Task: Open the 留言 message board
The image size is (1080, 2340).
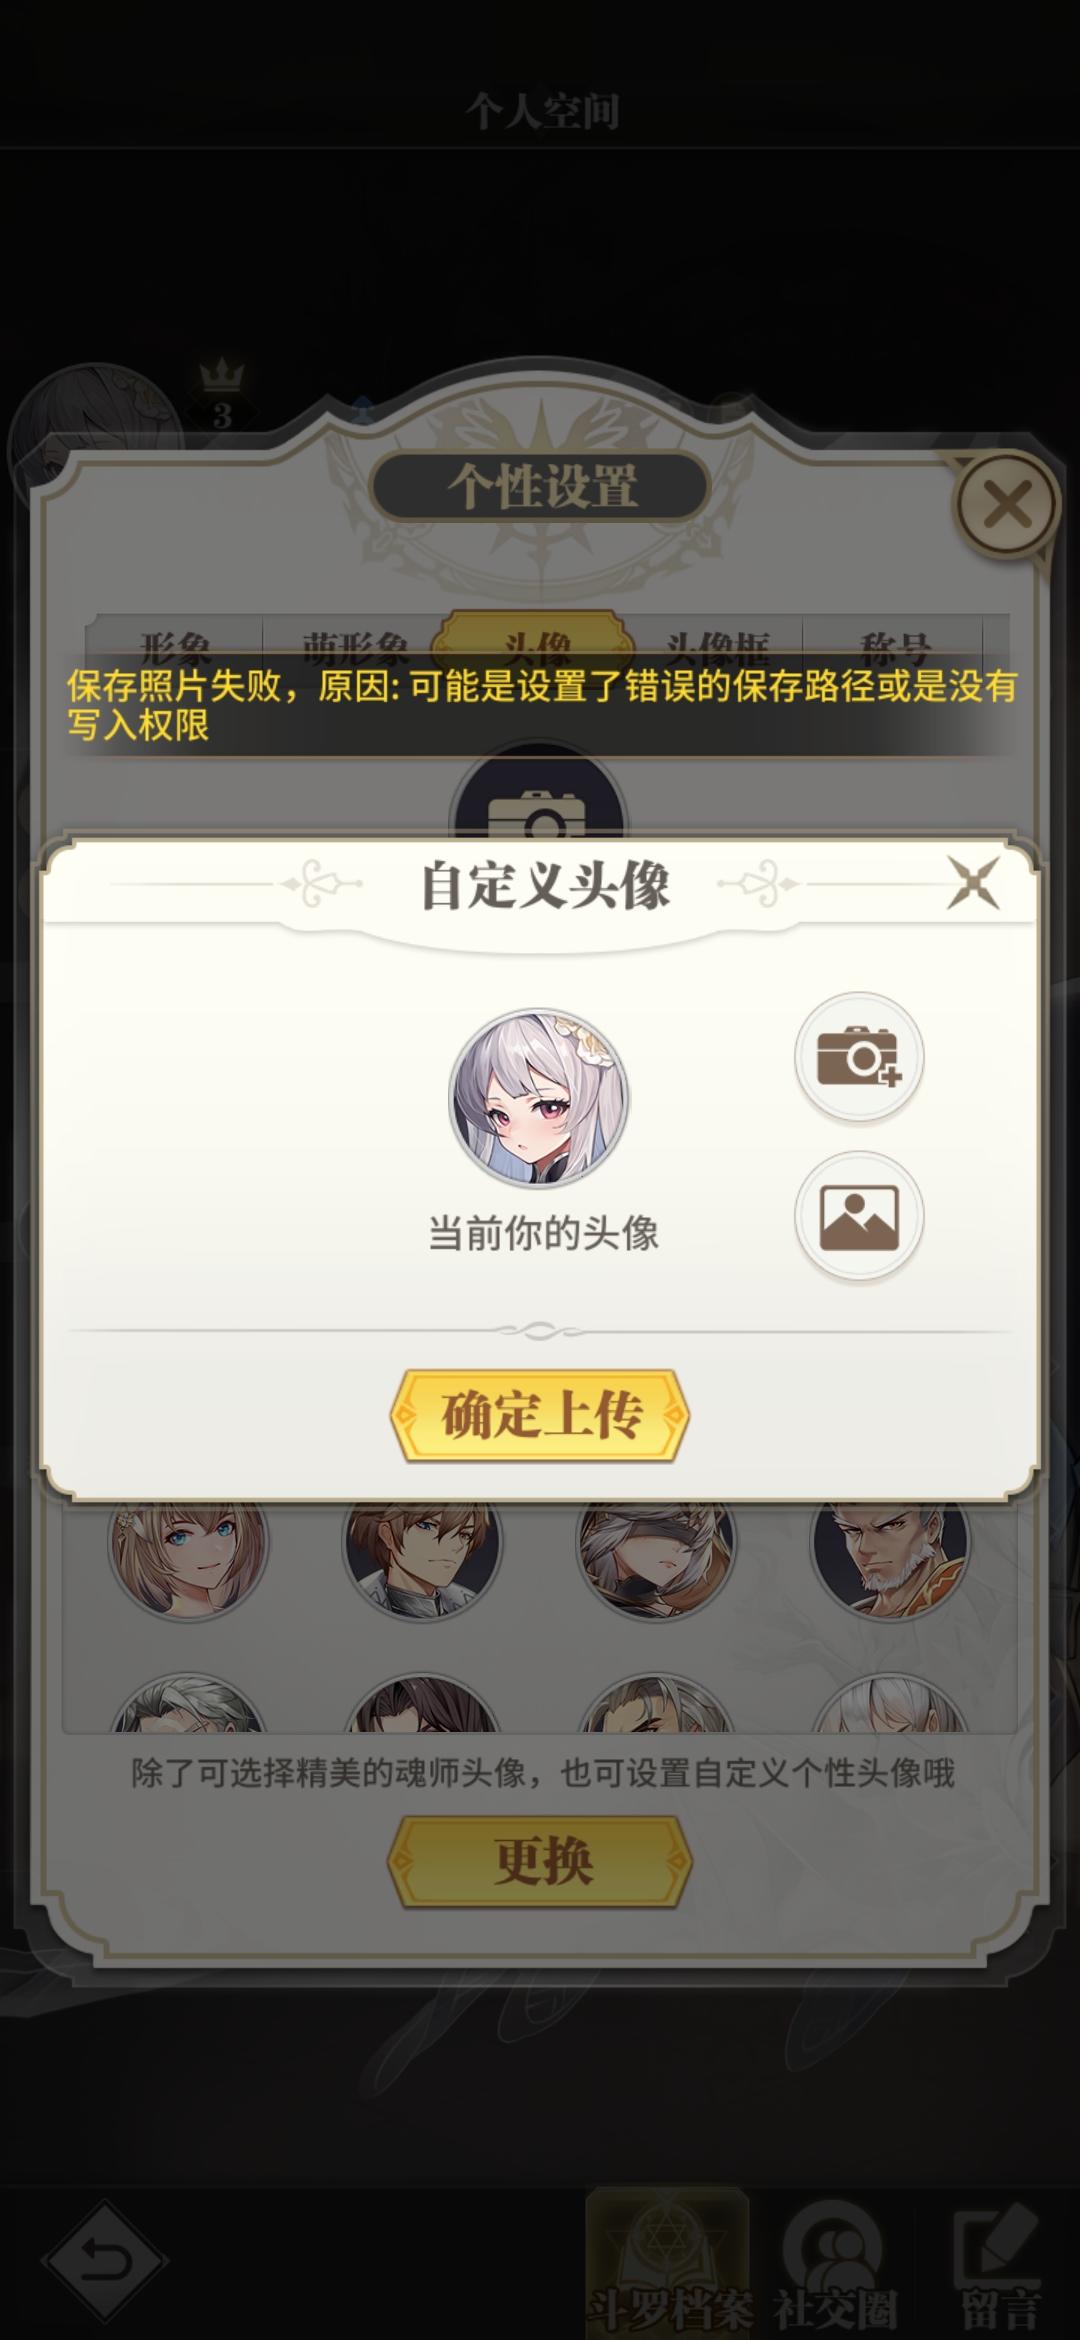Action: pos(1000,2266)
